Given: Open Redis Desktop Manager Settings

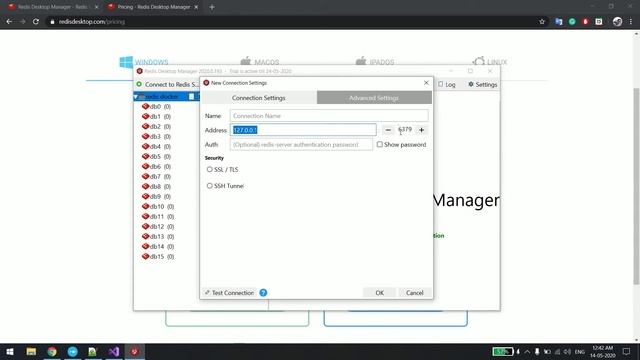Looking at the screenshot, I should point(482,84).
